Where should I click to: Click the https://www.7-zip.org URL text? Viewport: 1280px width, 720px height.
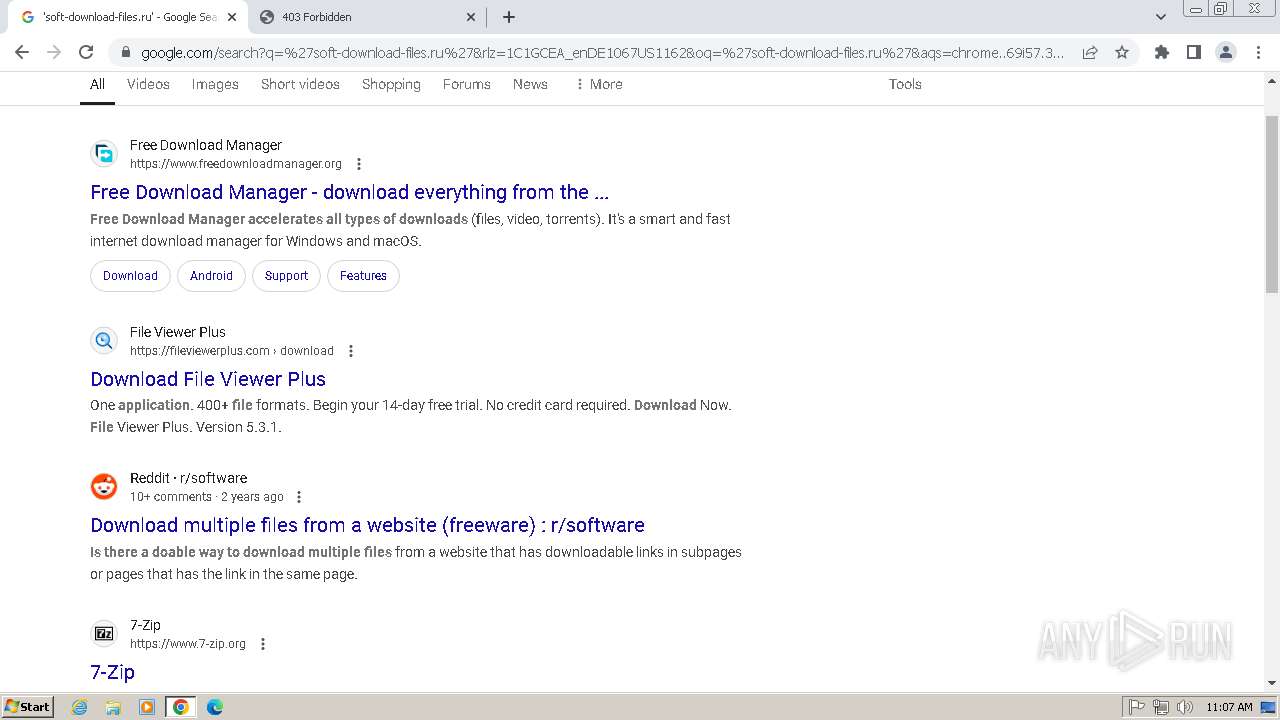coord(188,644)
